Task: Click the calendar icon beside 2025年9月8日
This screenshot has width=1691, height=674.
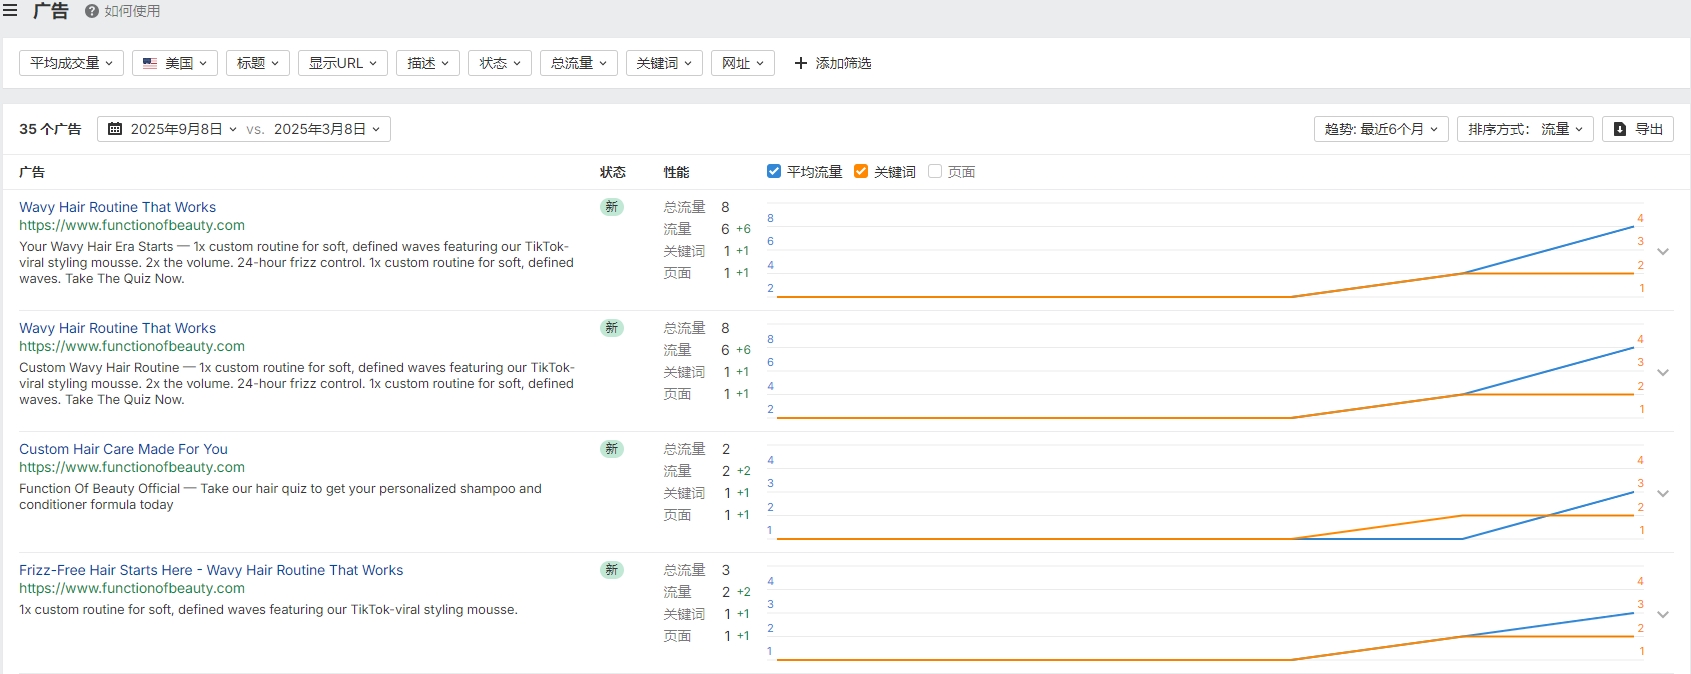Action: 115,129
